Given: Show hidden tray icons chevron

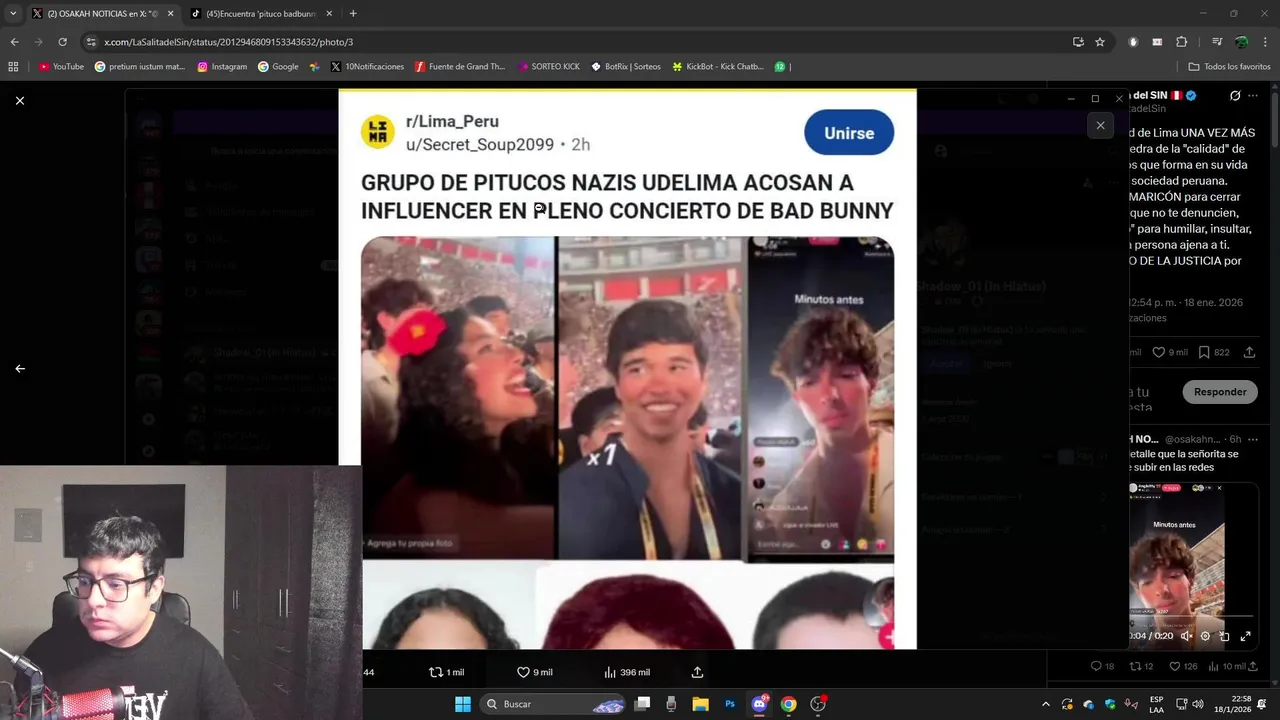Looking at the screenshot, I should 1046,704.
